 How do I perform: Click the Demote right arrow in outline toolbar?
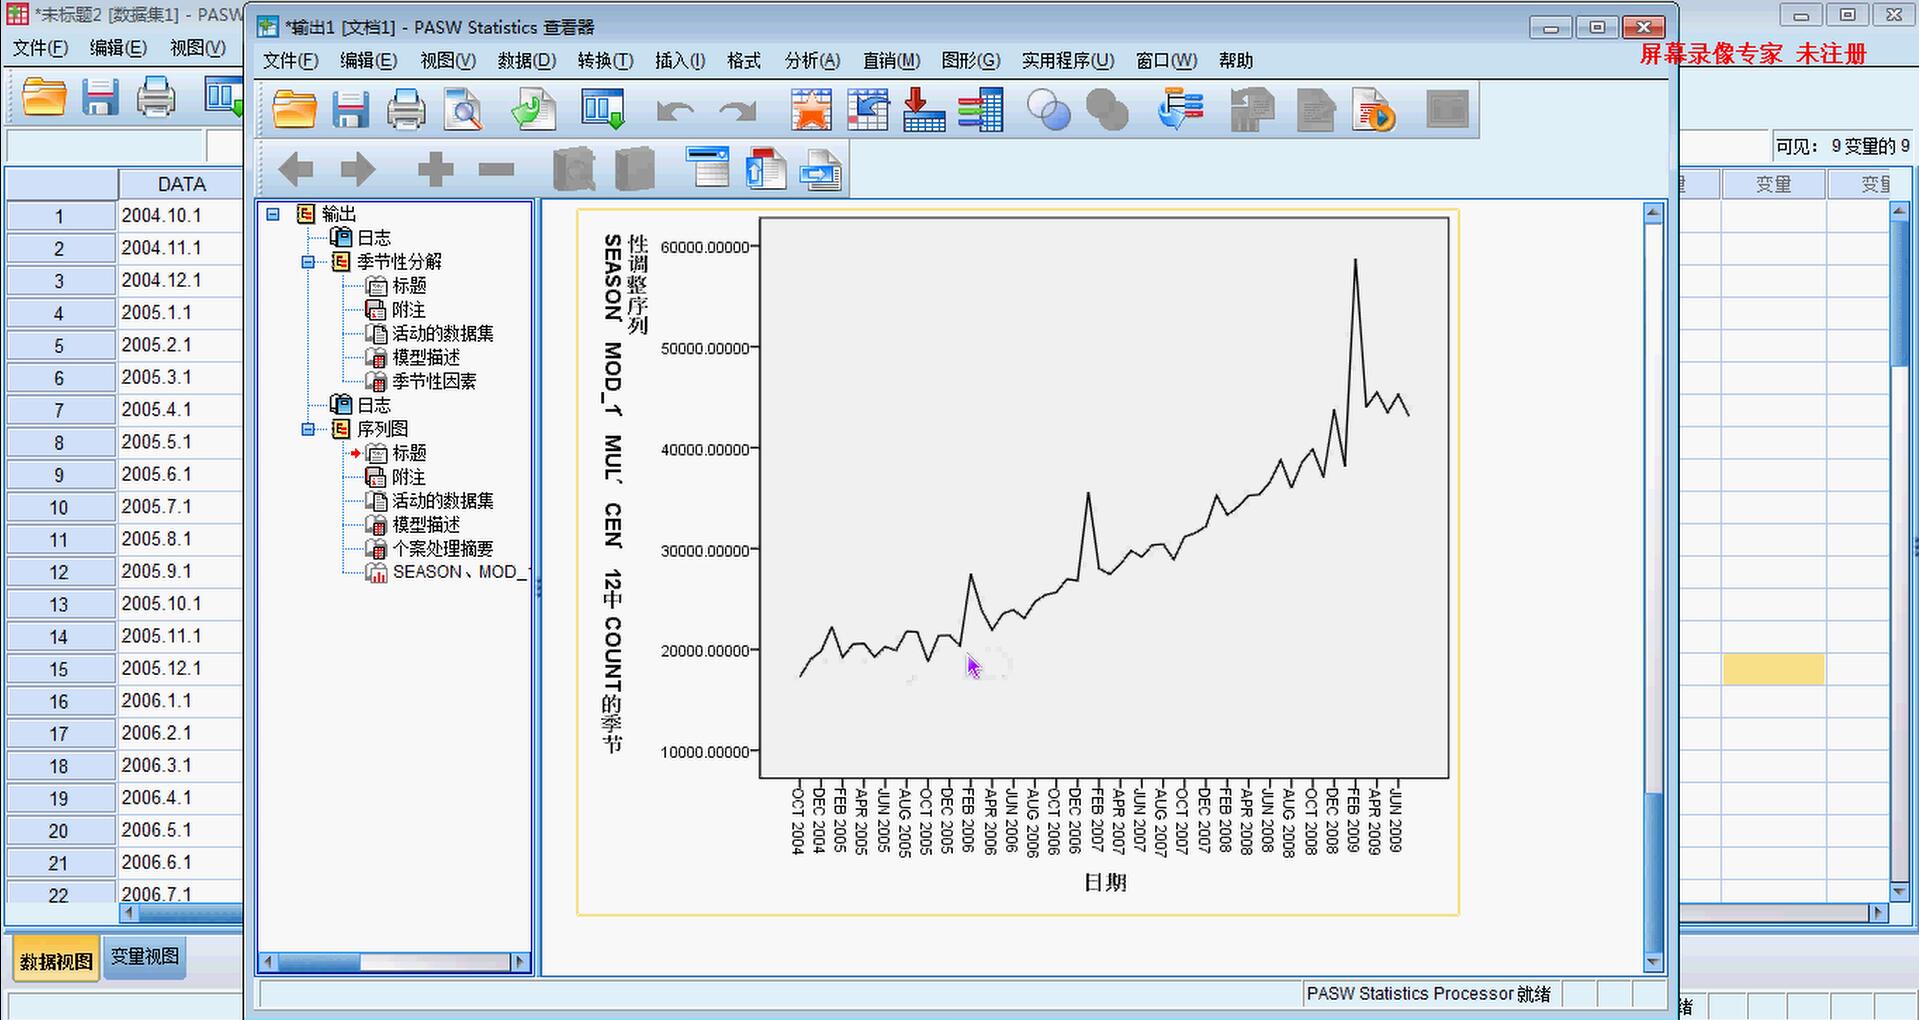click(358, 169)
